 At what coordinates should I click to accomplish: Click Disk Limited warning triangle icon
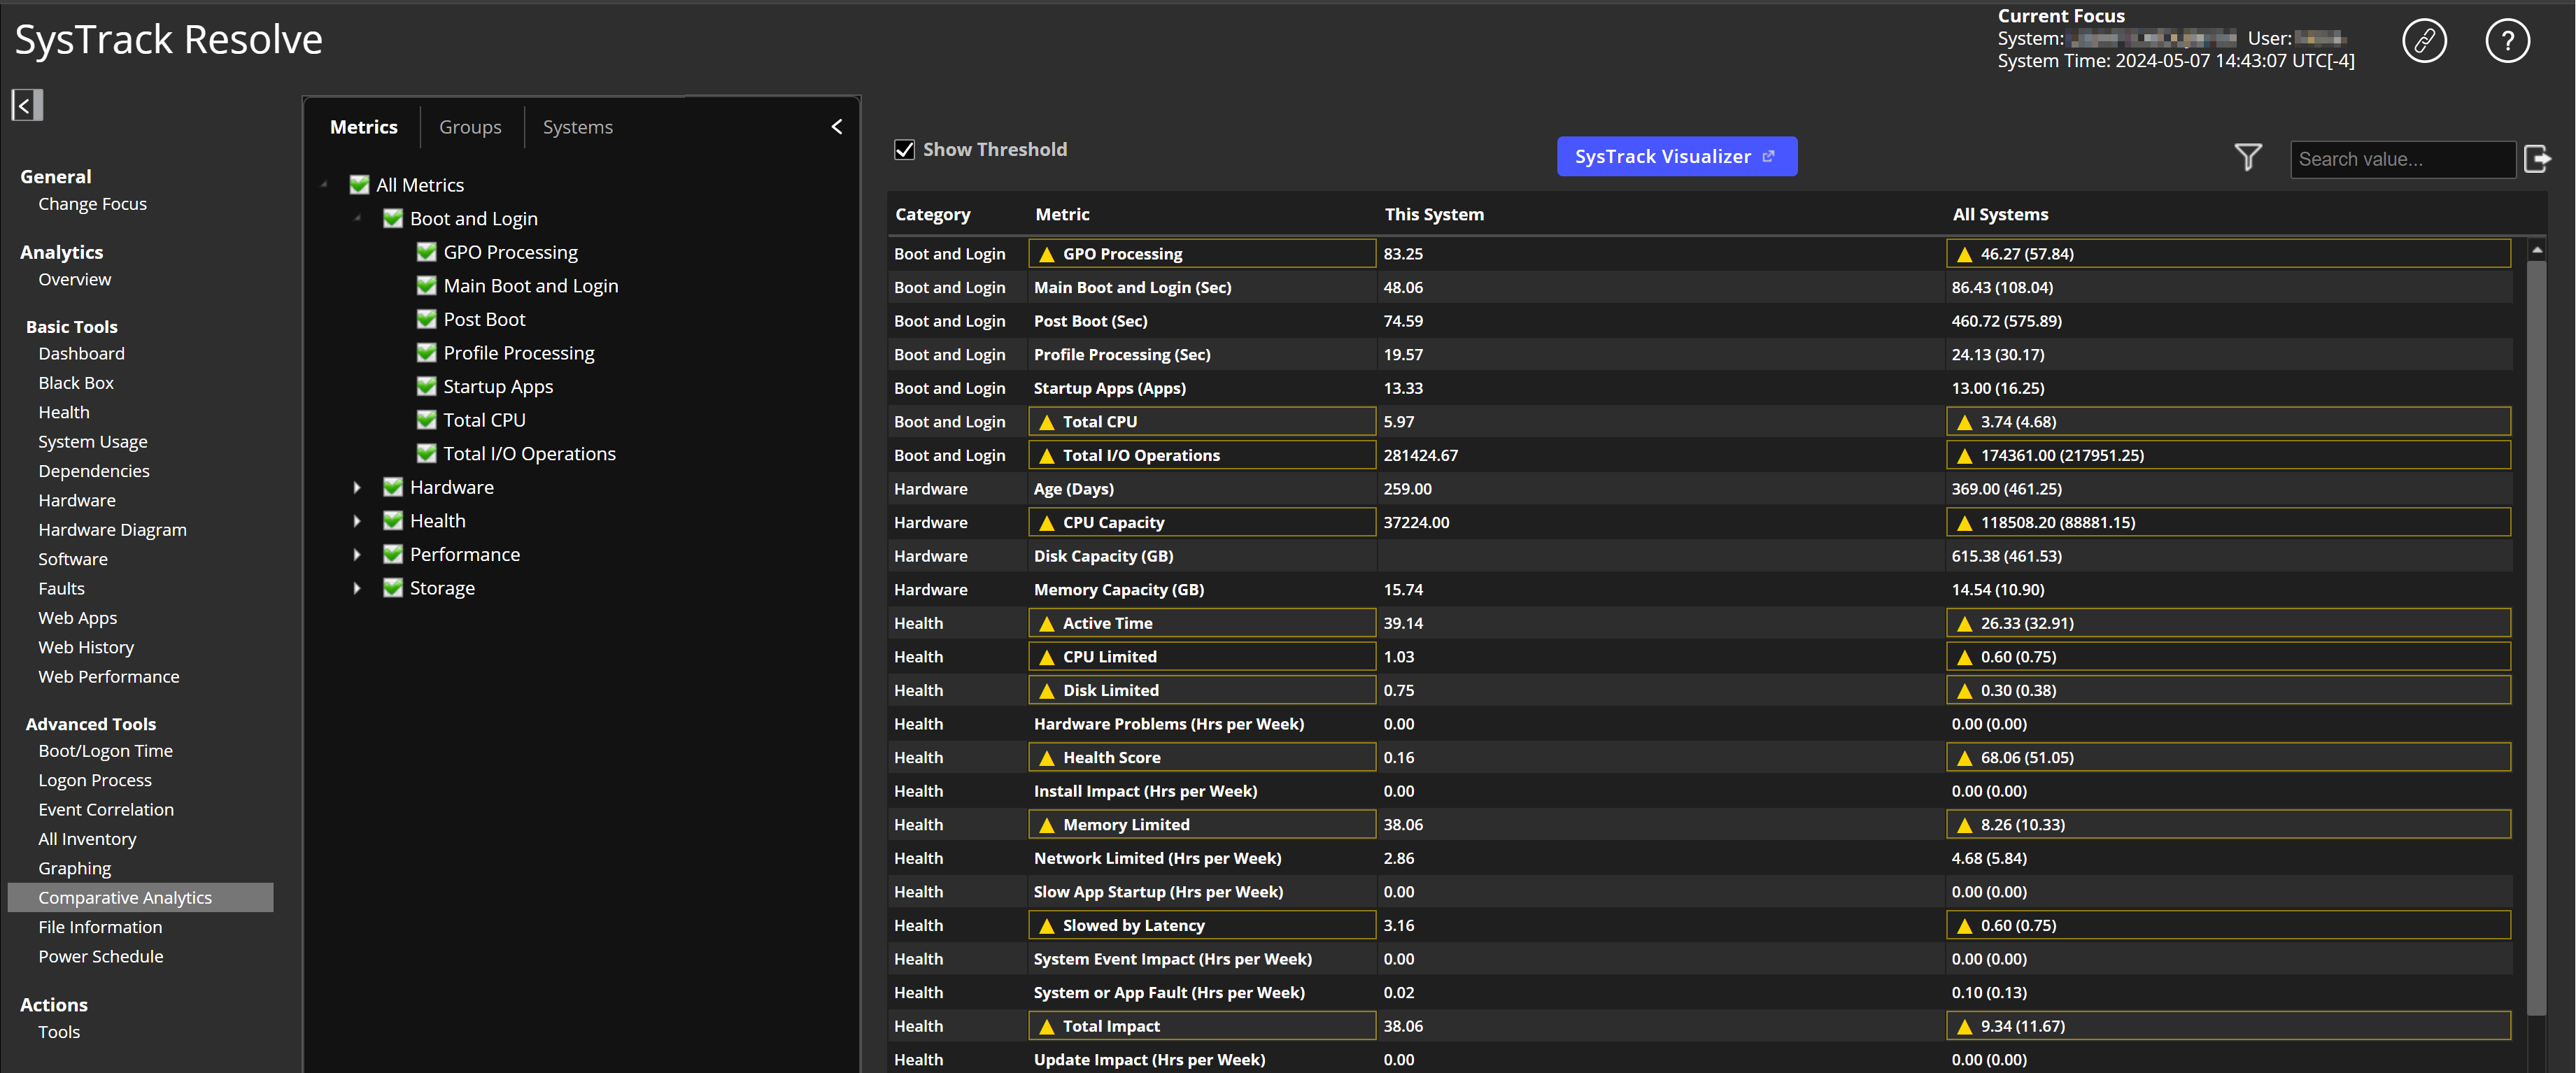(1047, 691)
